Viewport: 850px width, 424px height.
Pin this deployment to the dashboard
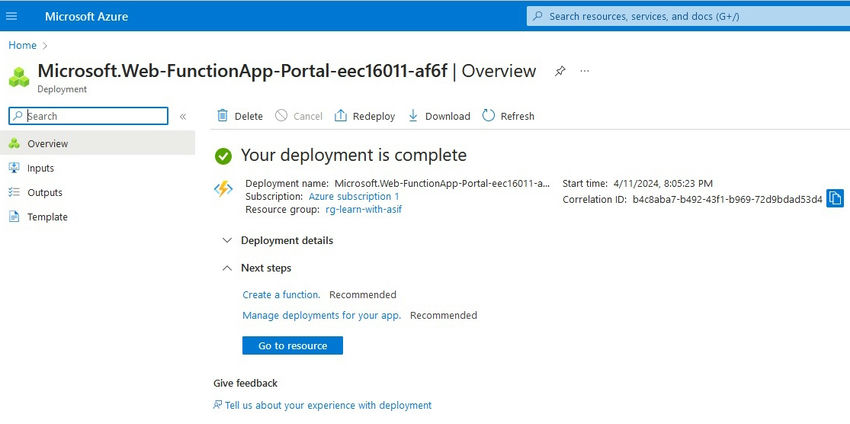[x=561, y=71]
